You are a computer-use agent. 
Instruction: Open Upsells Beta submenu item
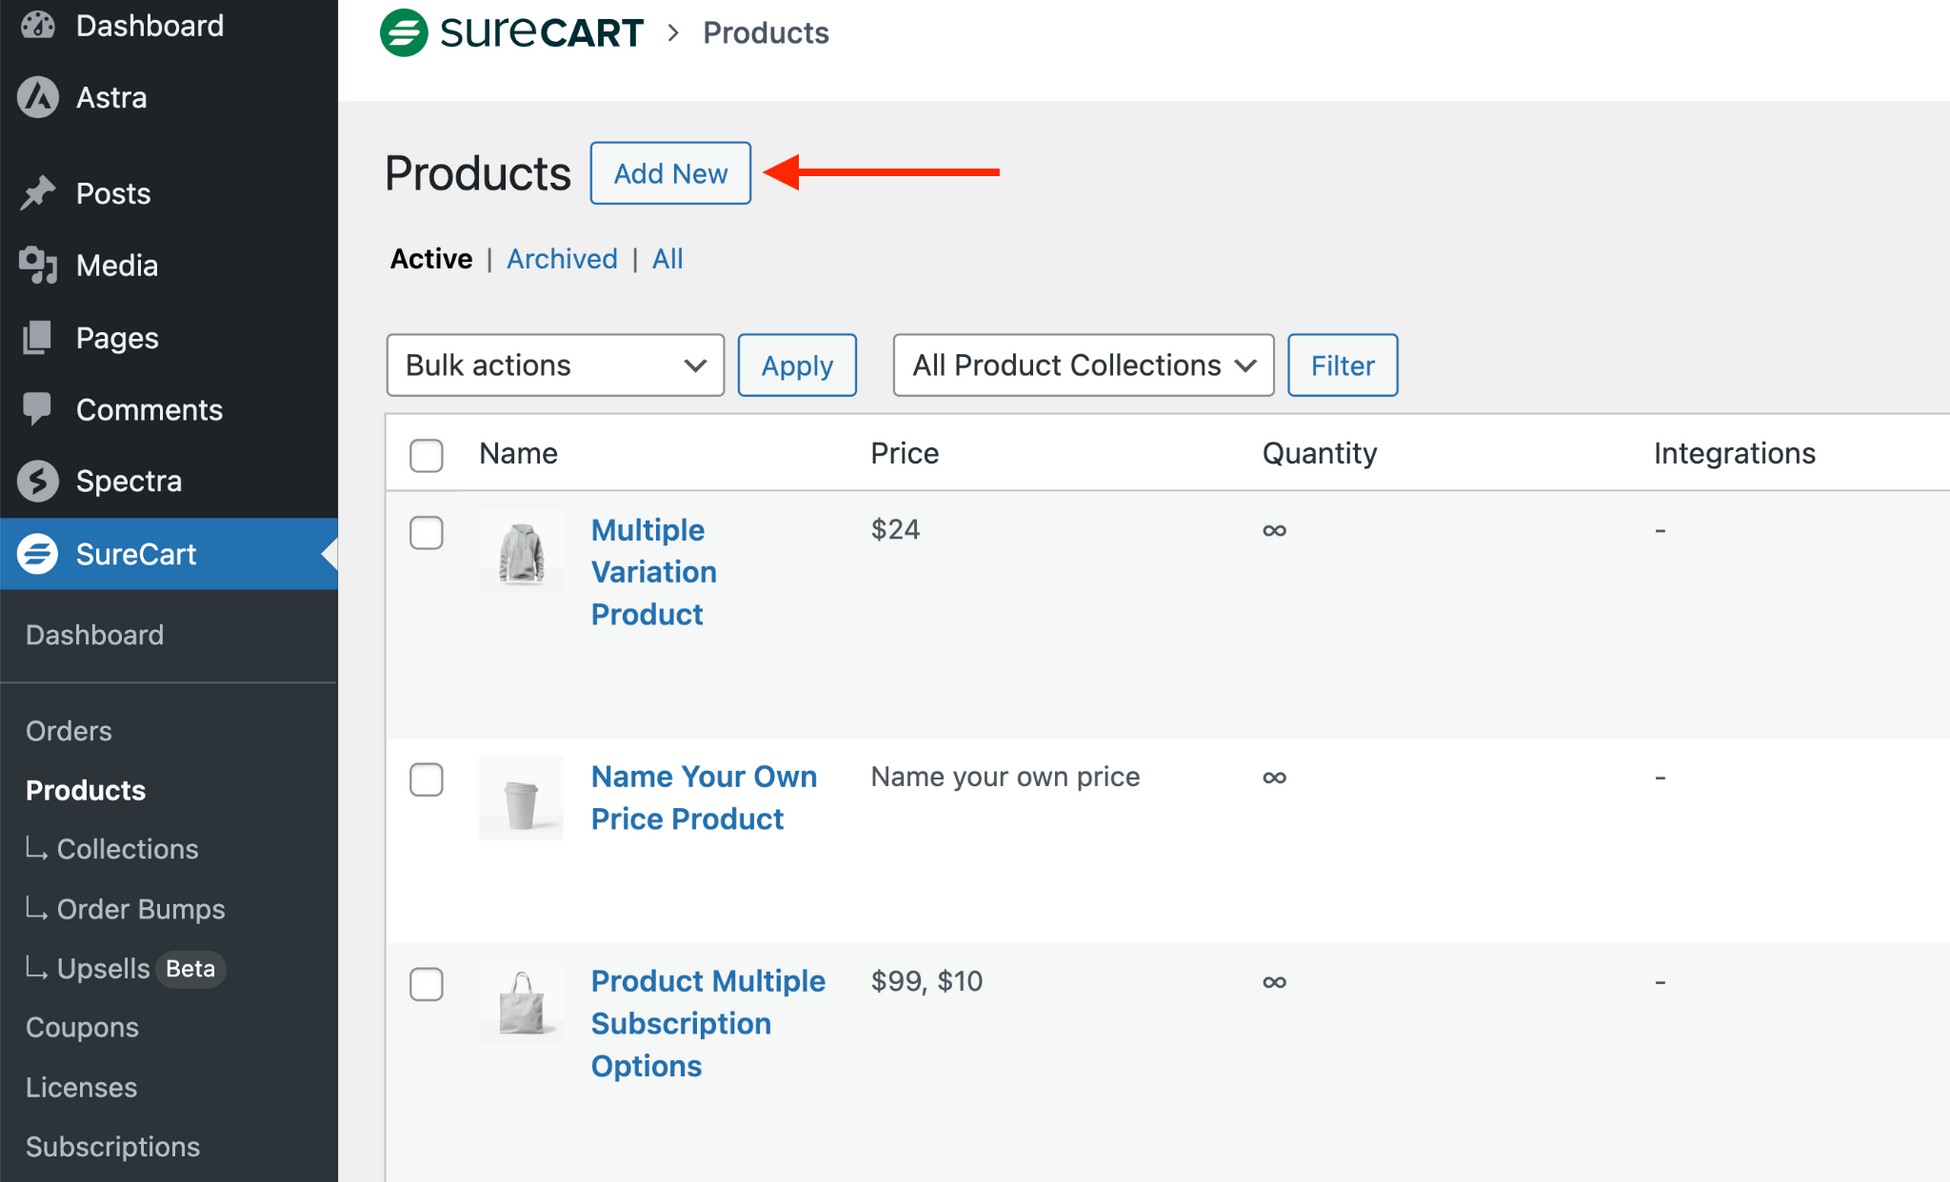click(x=125, y=969)
